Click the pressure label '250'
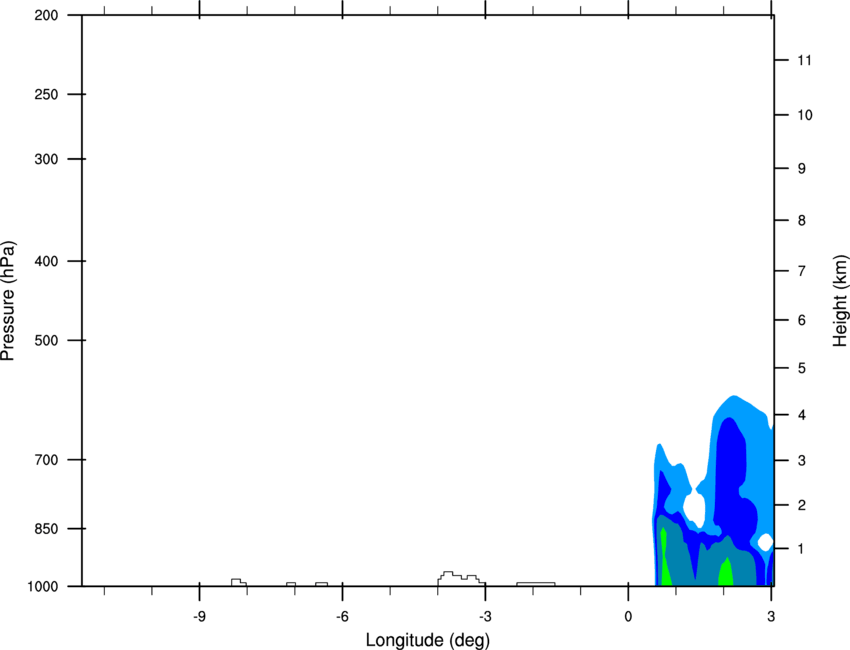The height and width of the screenshot is (650, 850). tap(46, 94)
